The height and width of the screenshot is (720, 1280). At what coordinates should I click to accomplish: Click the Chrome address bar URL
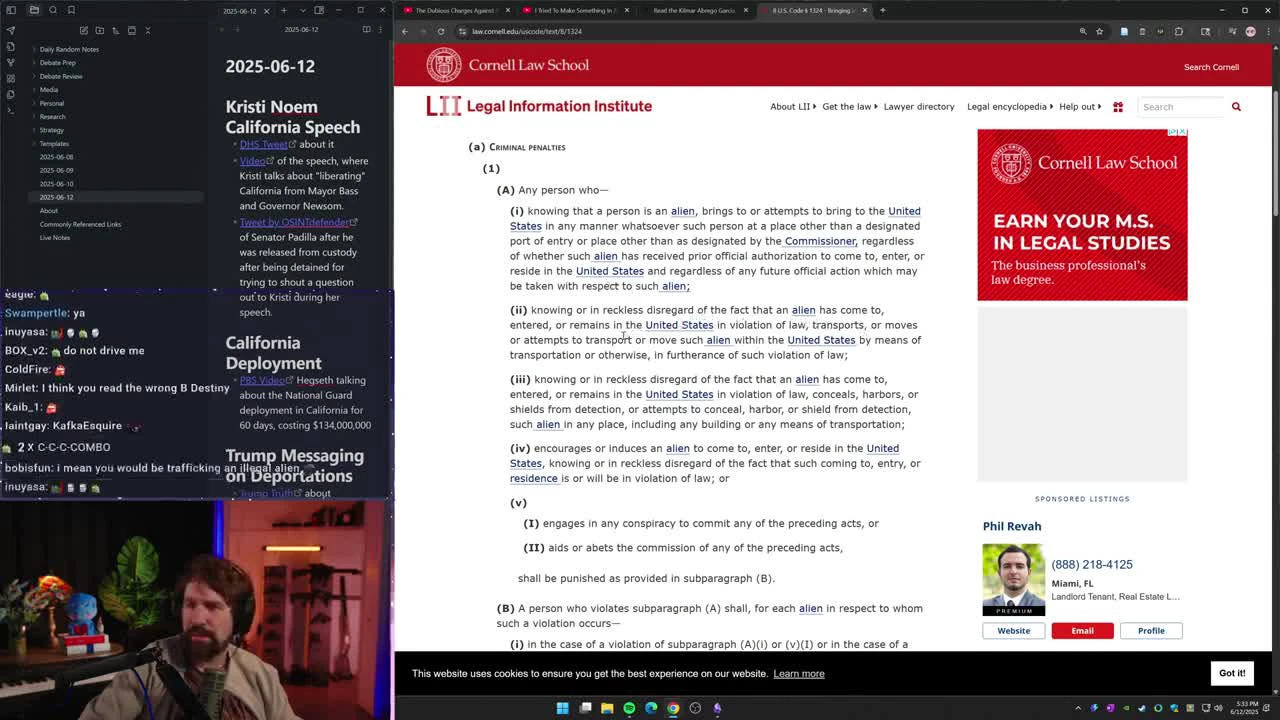click(527, 31)
